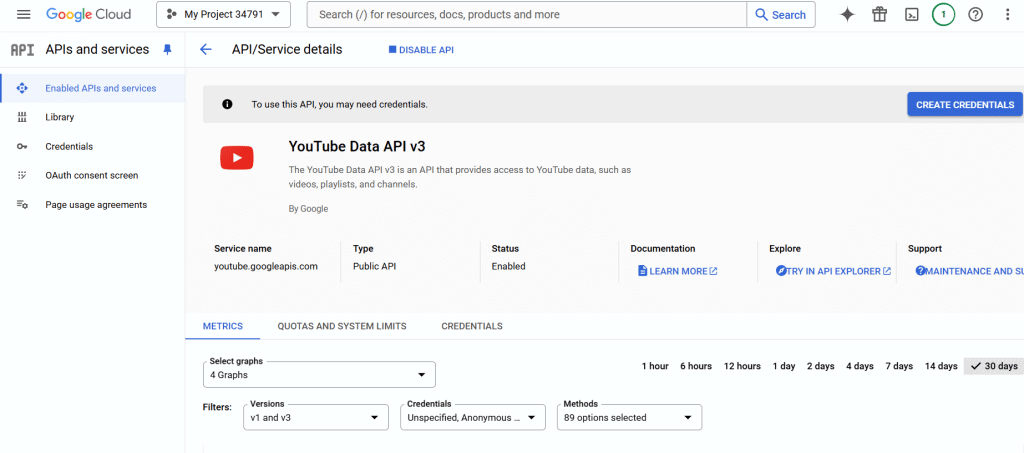1024x453 pixels.
Task: Open the three-dot settings menu
Action: (x=1007, y=15)
